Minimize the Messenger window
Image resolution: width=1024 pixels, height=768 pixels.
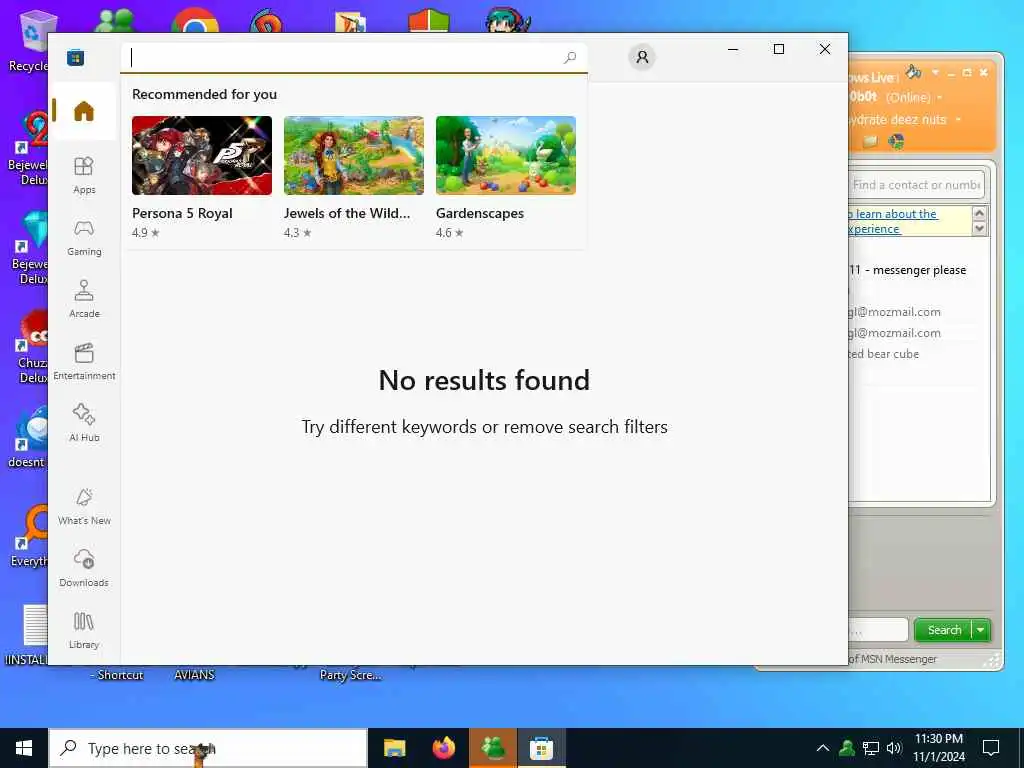tap(951, 73)
